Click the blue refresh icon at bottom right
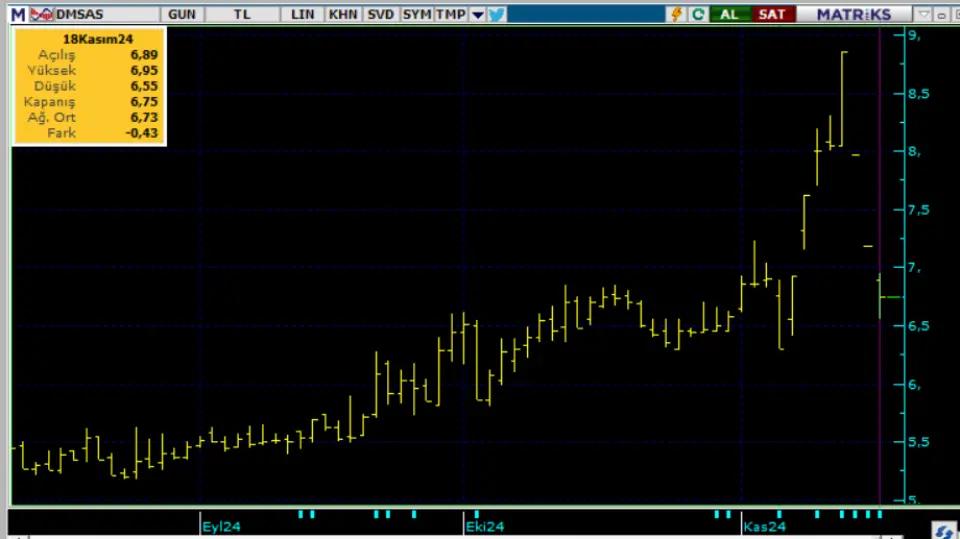The image size is (960, 539). pyautogui.click(x=944, y=531)
